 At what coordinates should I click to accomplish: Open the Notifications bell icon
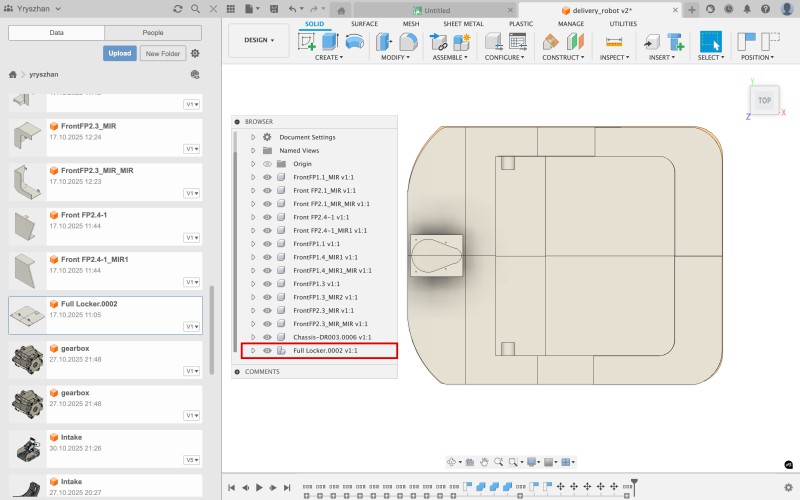pos(747,9)
